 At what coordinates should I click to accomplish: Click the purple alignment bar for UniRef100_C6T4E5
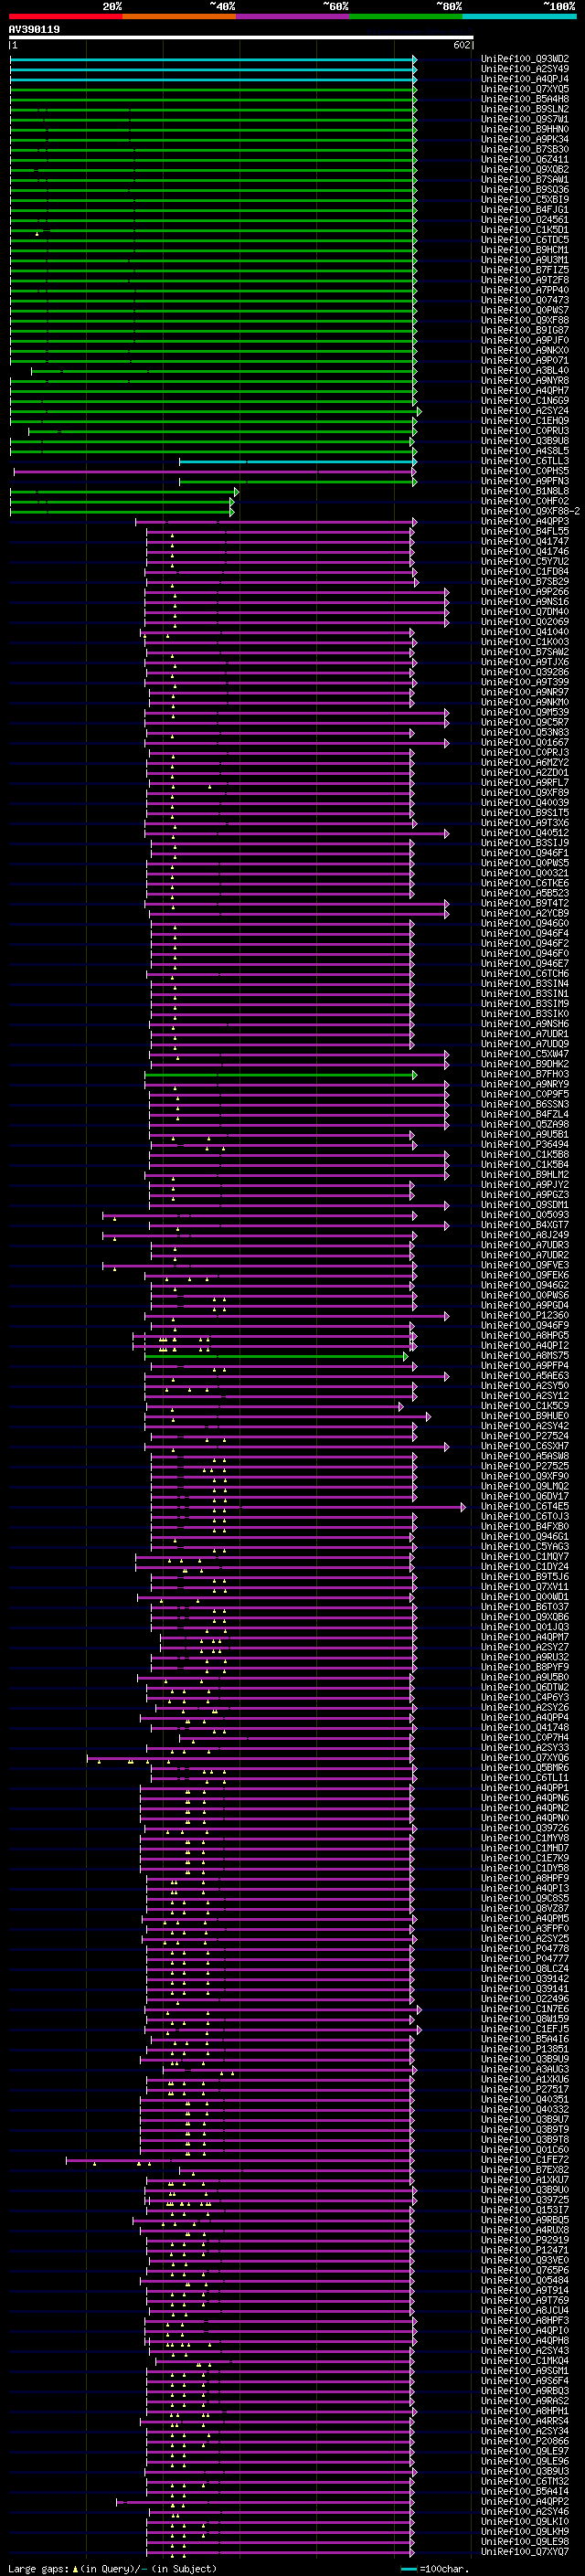click(308, 1507)
